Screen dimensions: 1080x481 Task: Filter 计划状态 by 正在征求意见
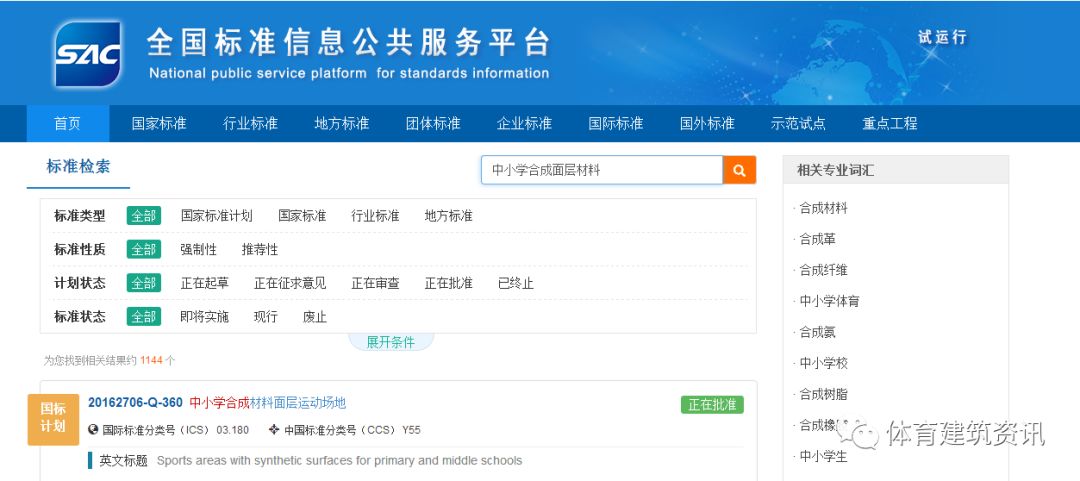tap(290, 283)
